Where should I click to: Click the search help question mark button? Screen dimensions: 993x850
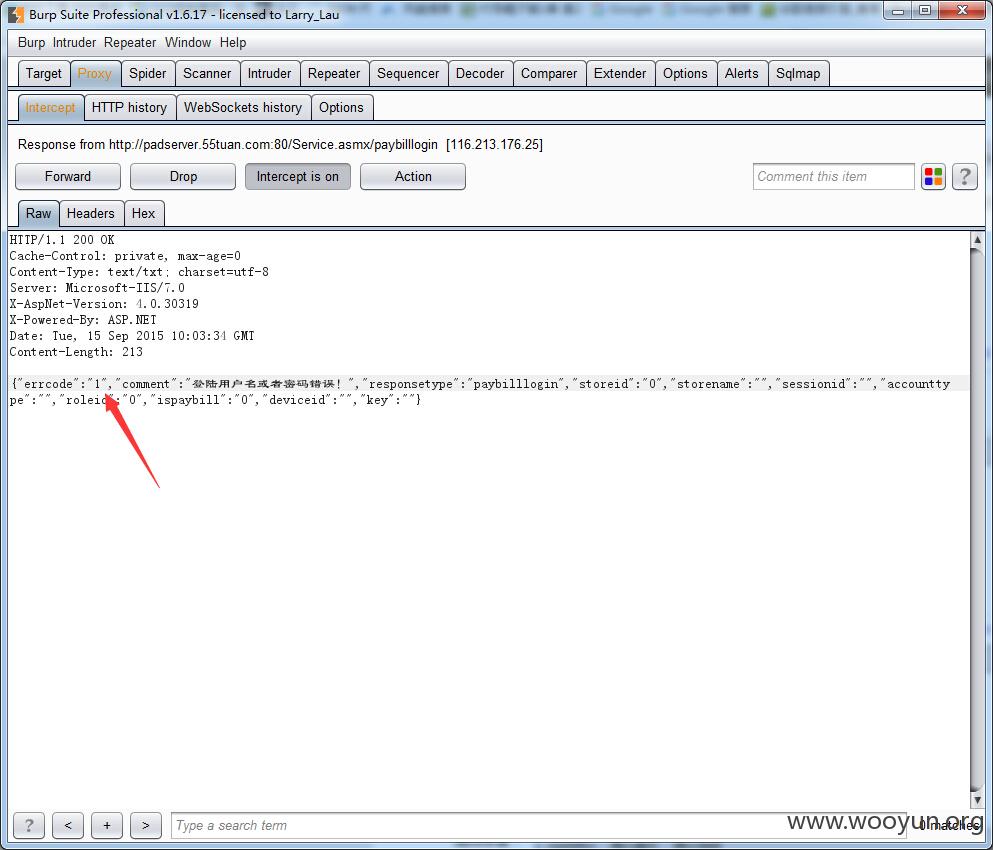point(29,825)
